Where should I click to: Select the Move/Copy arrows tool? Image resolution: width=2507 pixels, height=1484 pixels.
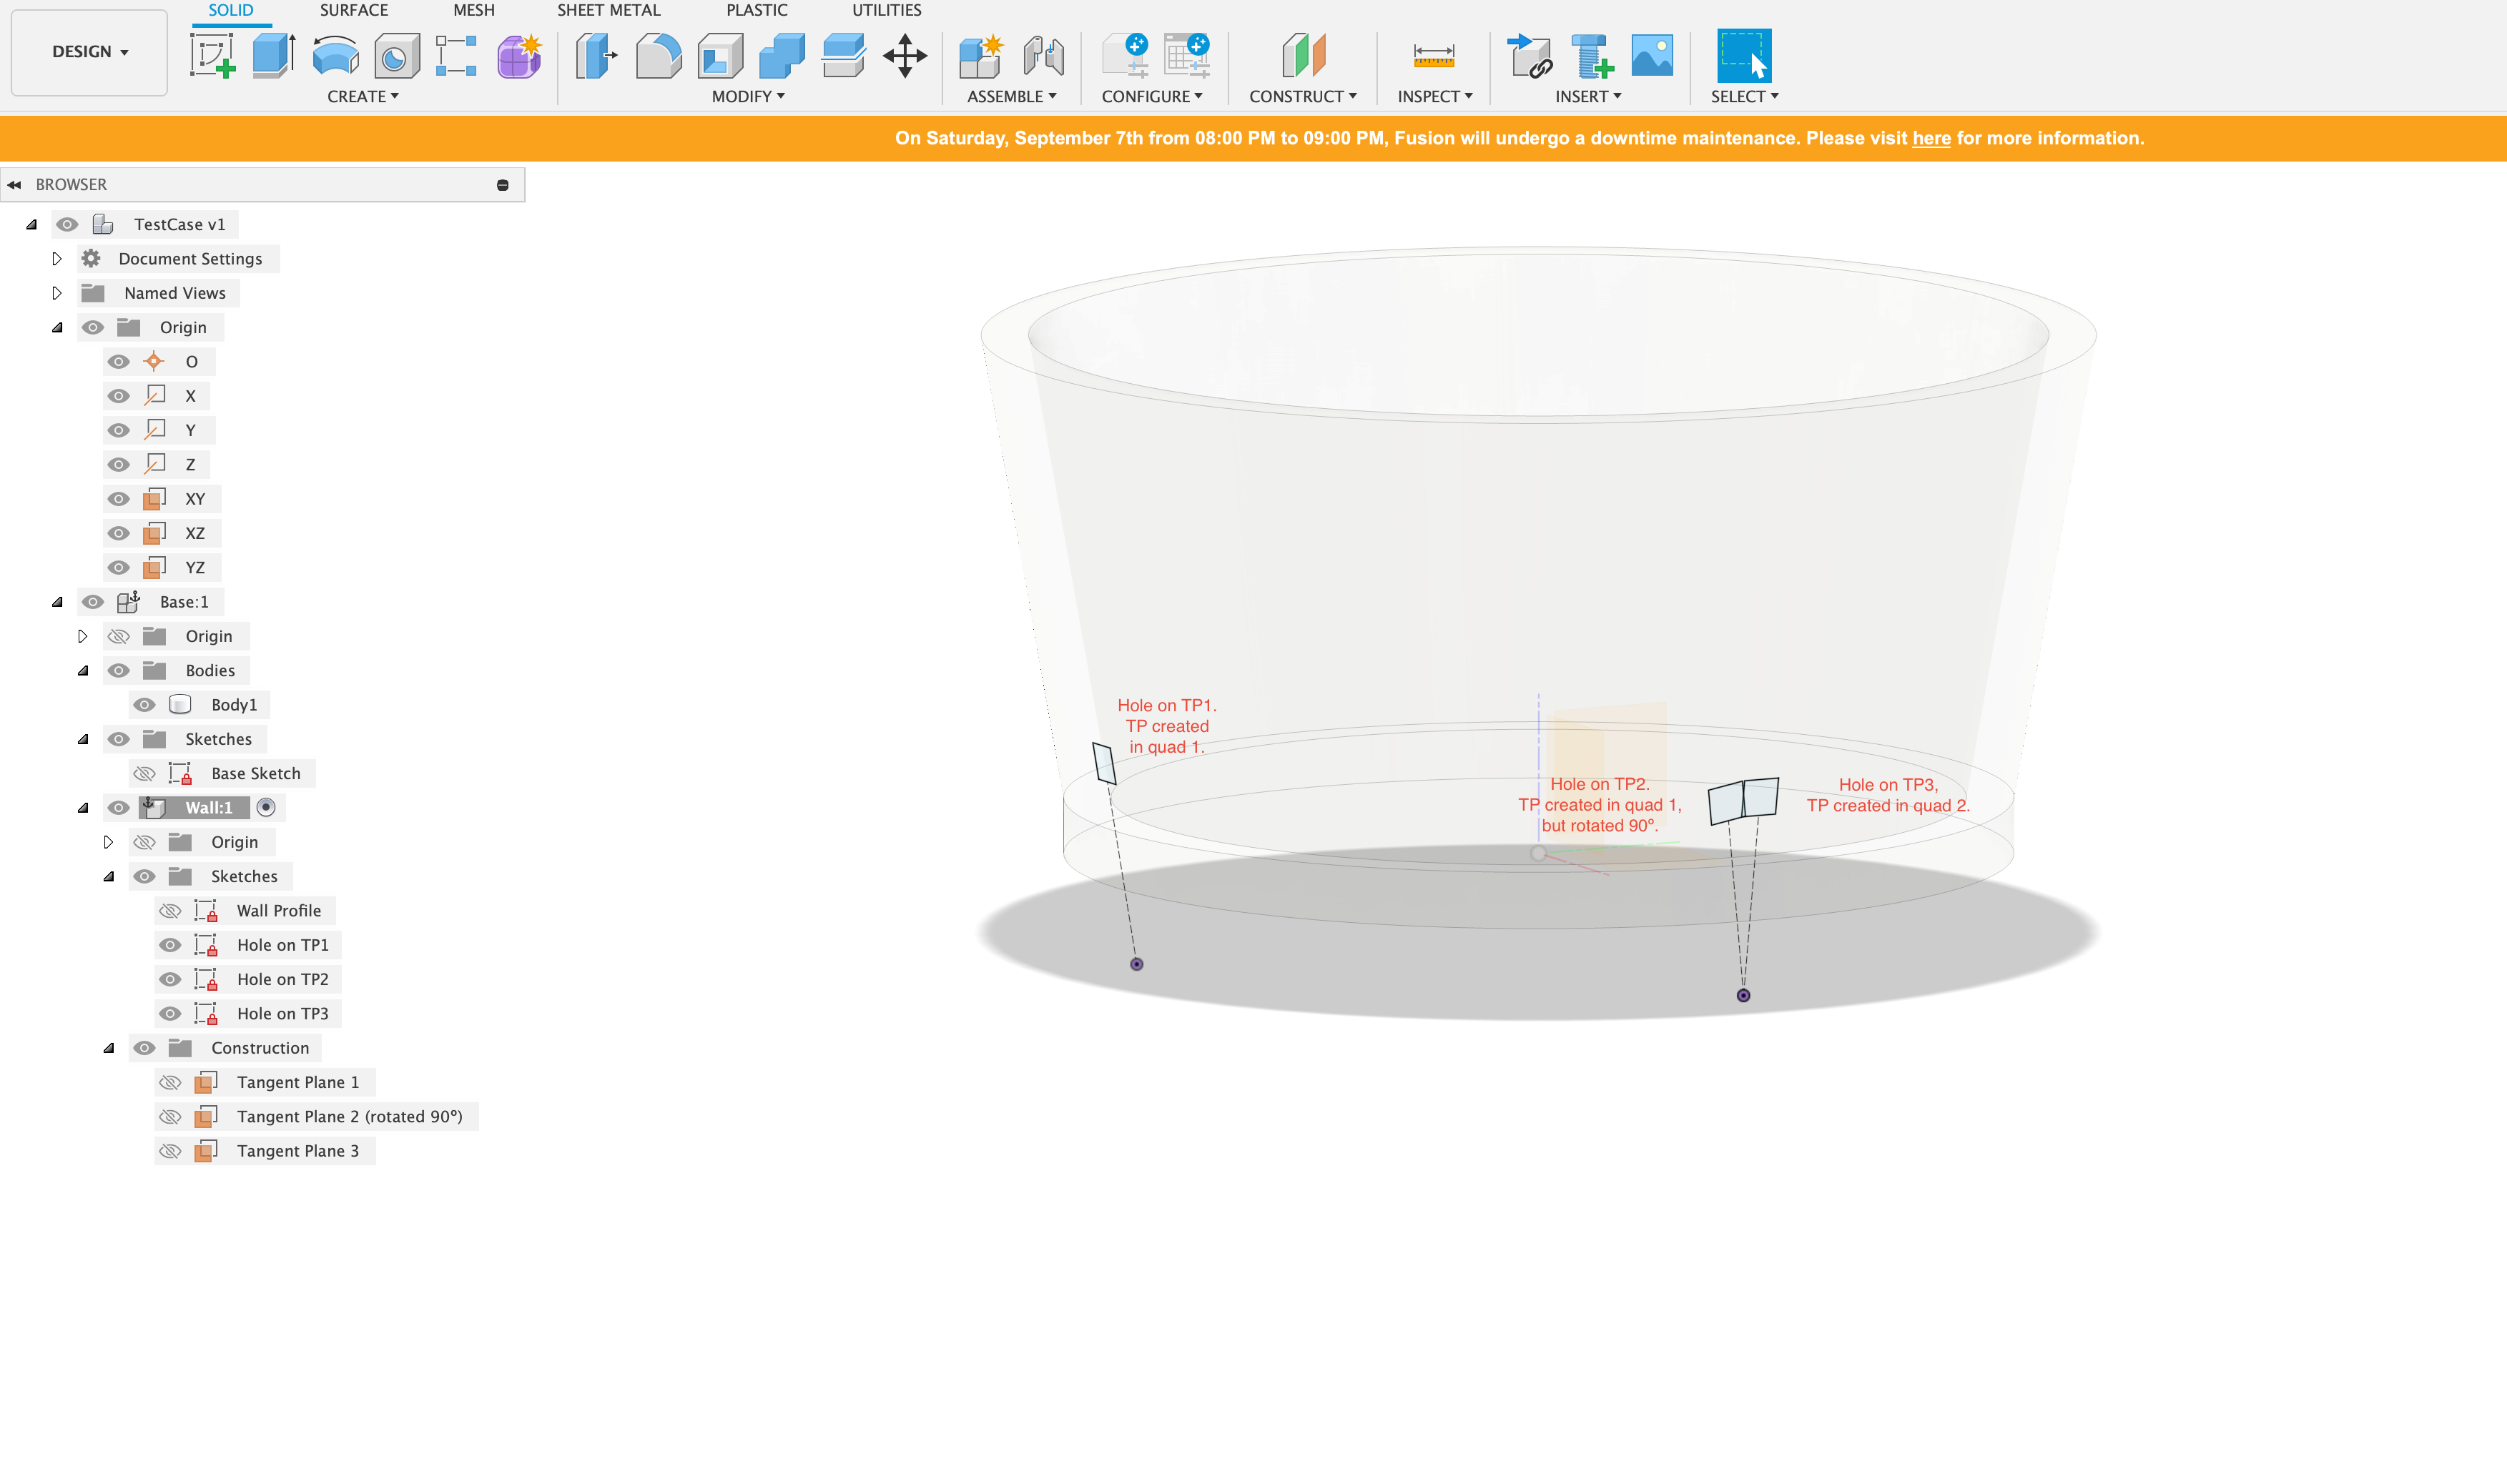(x=905, y=55)
